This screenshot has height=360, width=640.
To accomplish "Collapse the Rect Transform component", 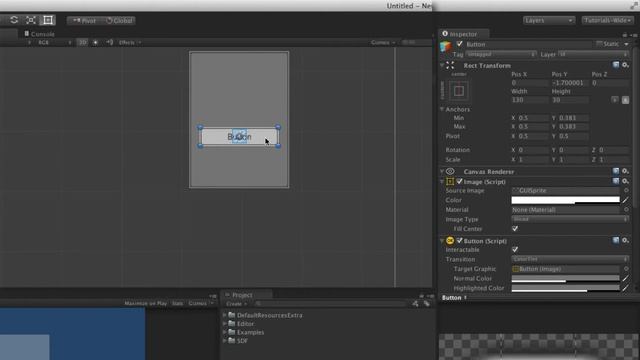I will tap(442, 65).
